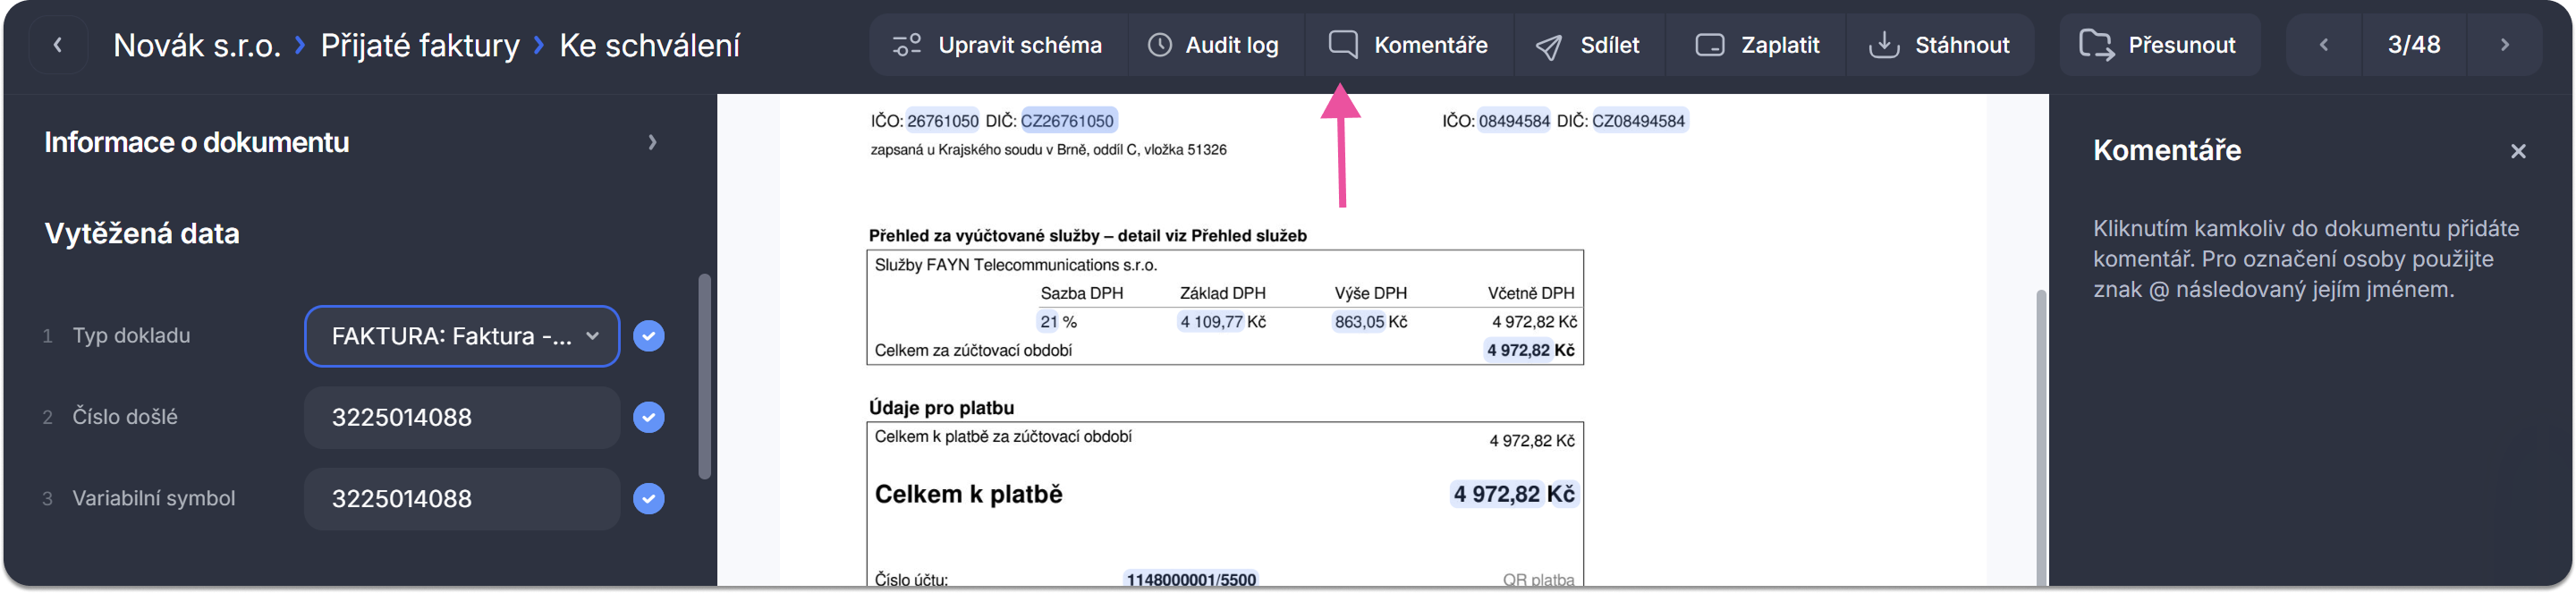Close the Komentáře side panel
Screen dimensions: 2576x593
[x=2518, y=151]
